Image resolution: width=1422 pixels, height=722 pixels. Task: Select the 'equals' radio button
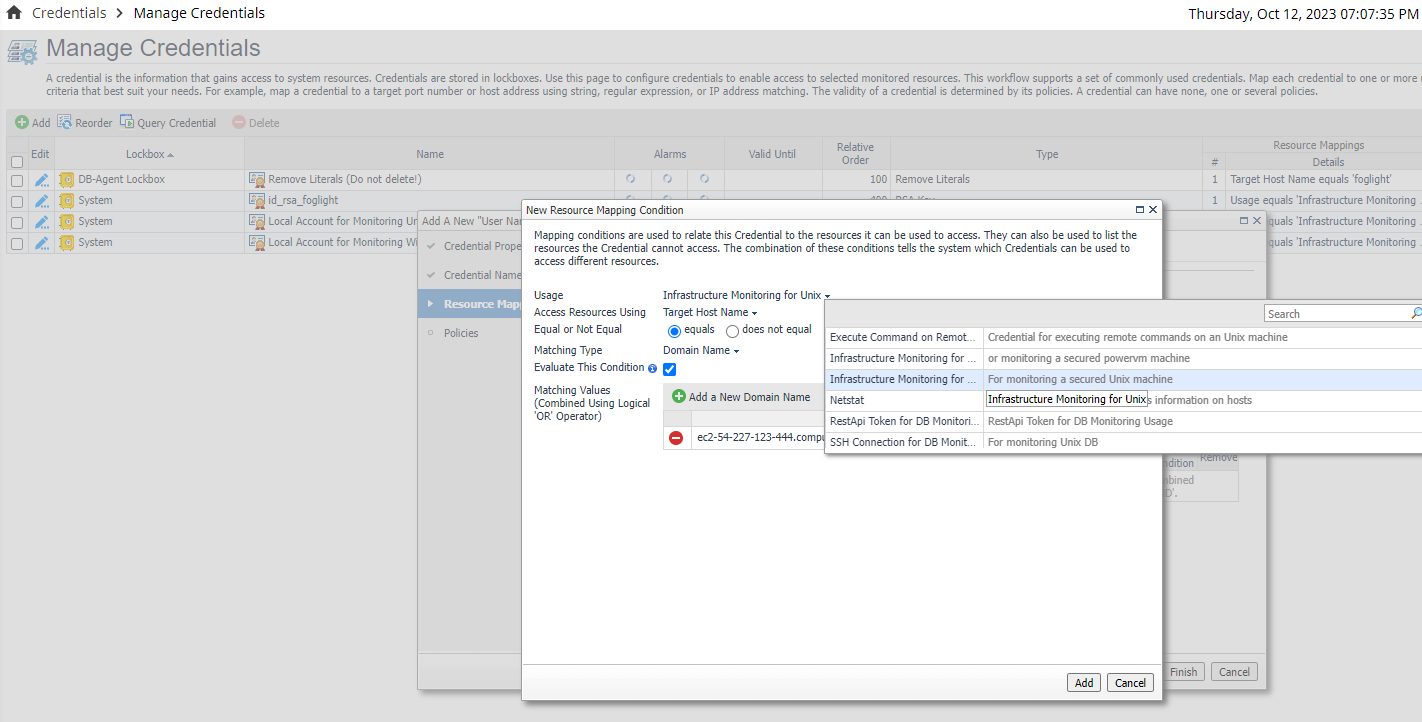[674, 331]
